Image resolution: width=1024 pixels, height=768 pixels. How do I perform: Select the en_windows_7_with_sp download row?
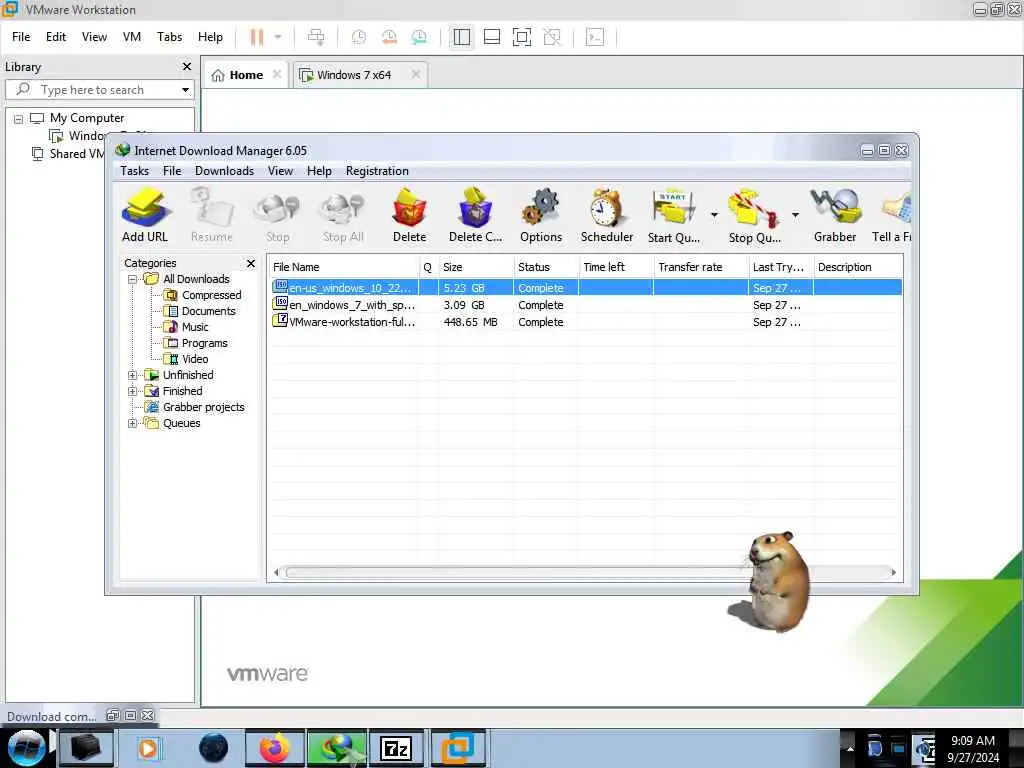[x=586, y=305]
